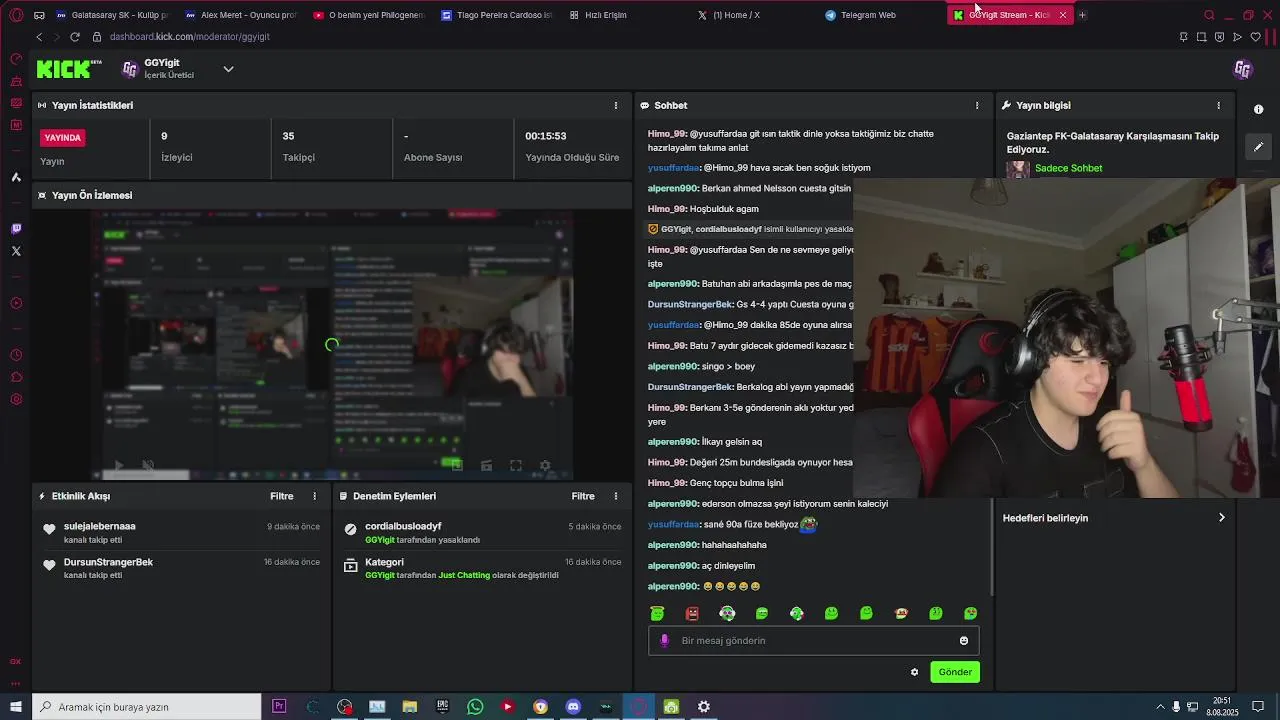The height and width of the screenshot is (720, 1280).
Task: Open X icon in Opera sidebar
Action: click(16, 251)
